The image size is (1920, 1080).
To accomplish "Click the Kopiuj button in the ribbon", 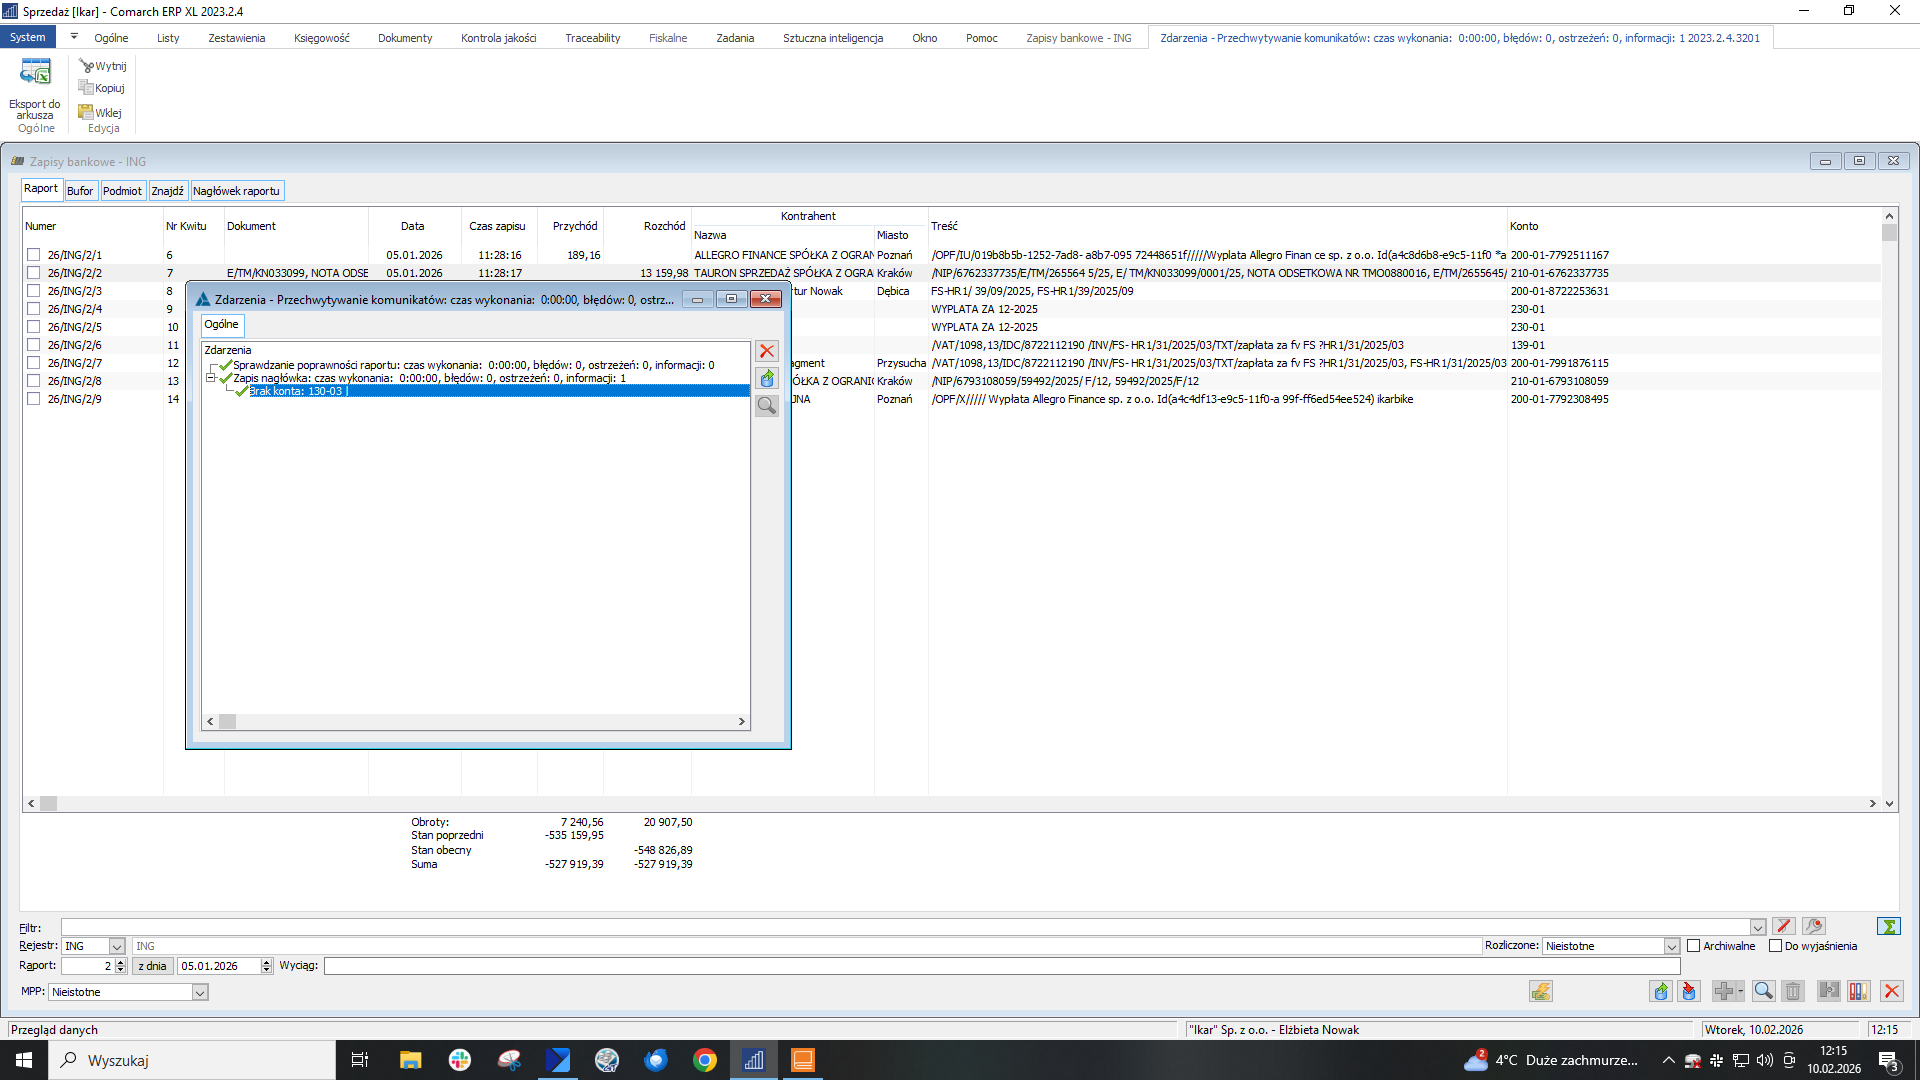I will [x=103, y=89].
